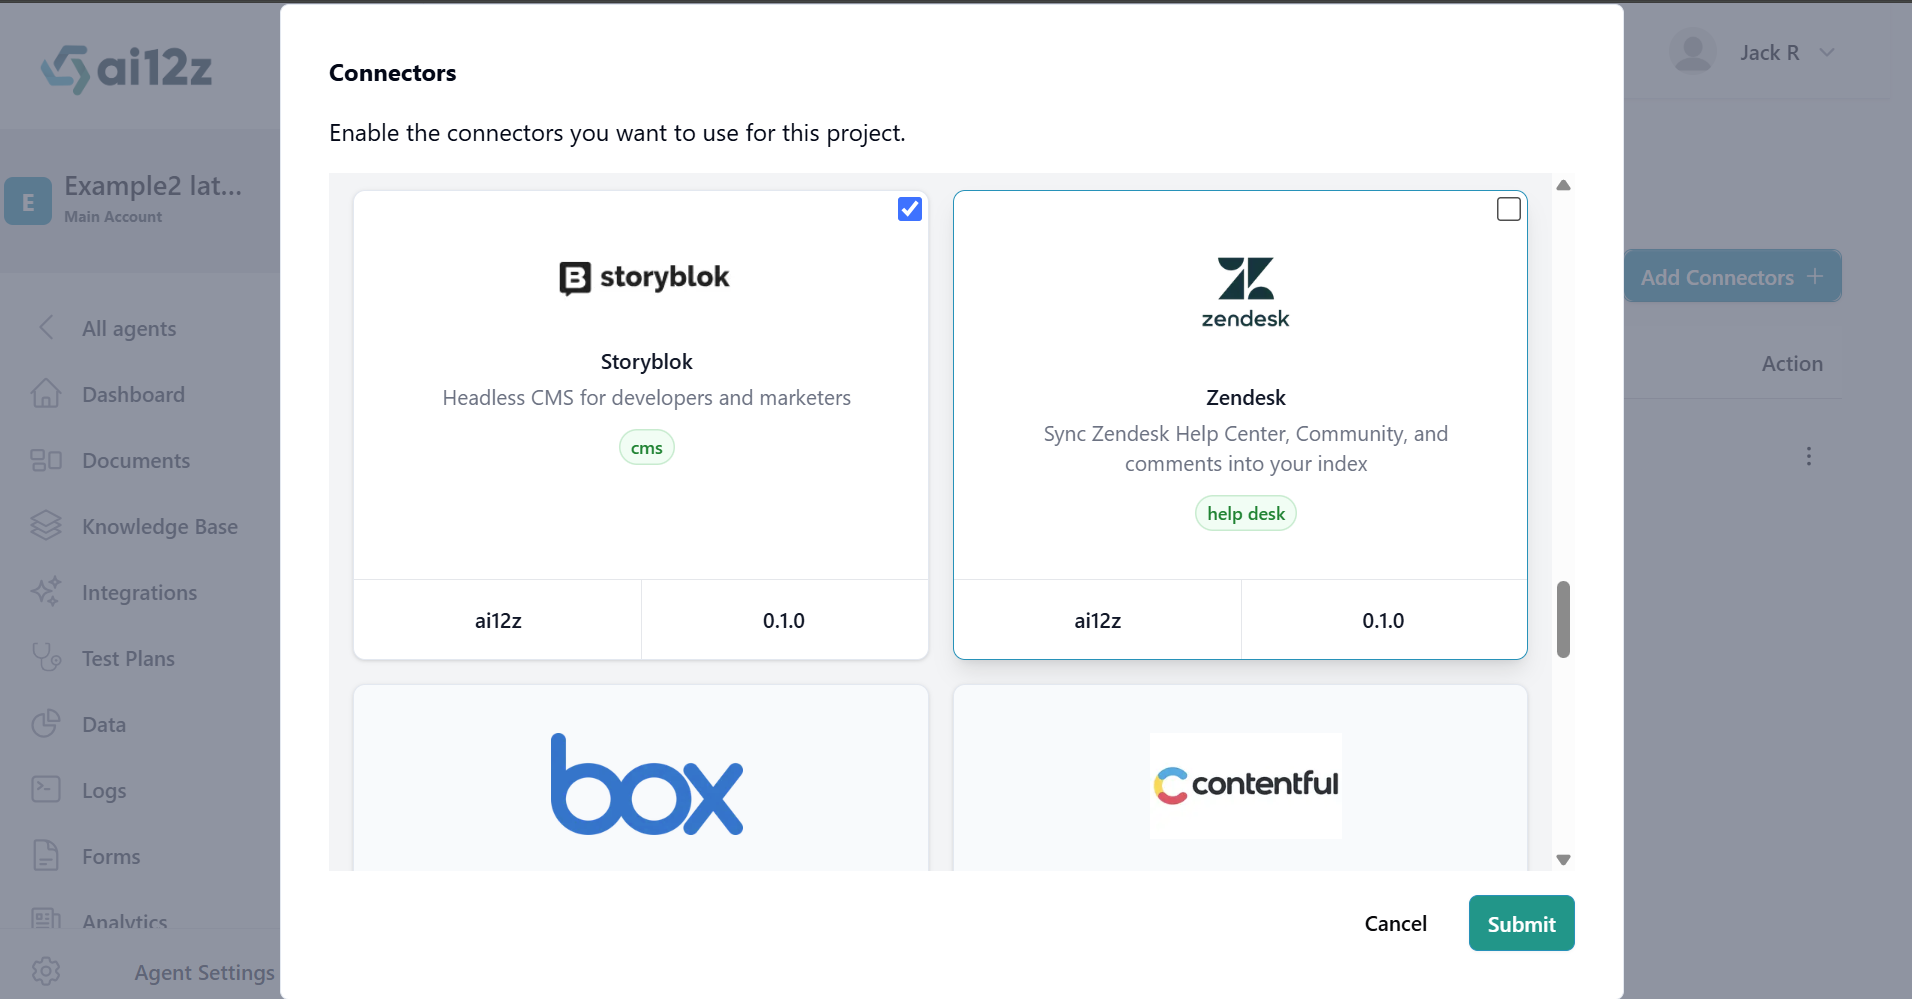Select the cms tag on Storyblok
1912x999 pixels.
pos(646,448)
